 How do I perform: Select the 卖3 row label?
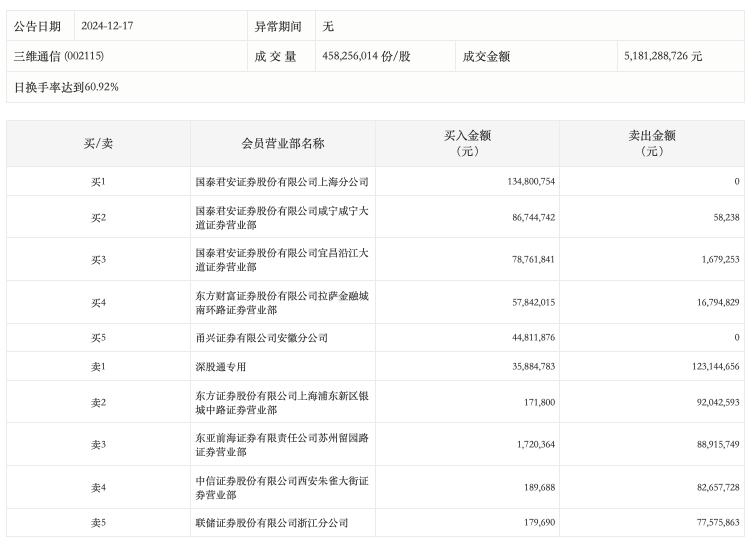tap(98, 445)
